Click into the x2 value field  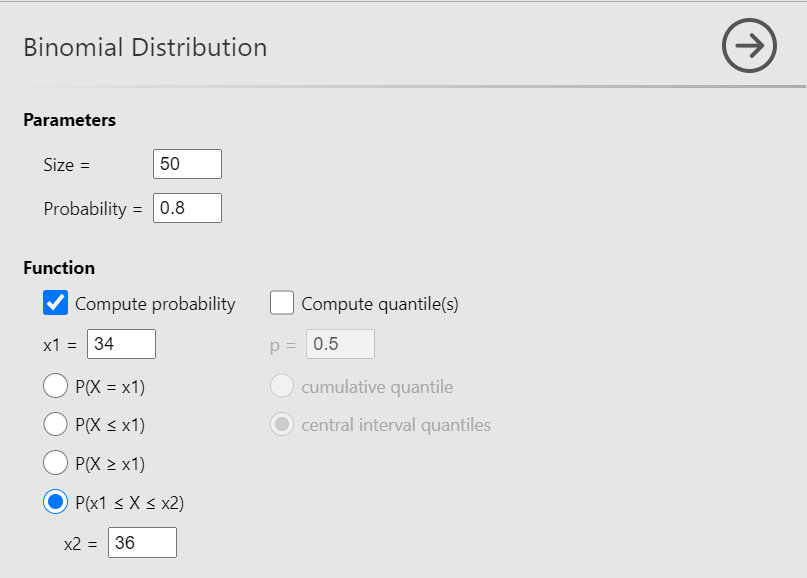pyautogui.click(x=142, y=543)
